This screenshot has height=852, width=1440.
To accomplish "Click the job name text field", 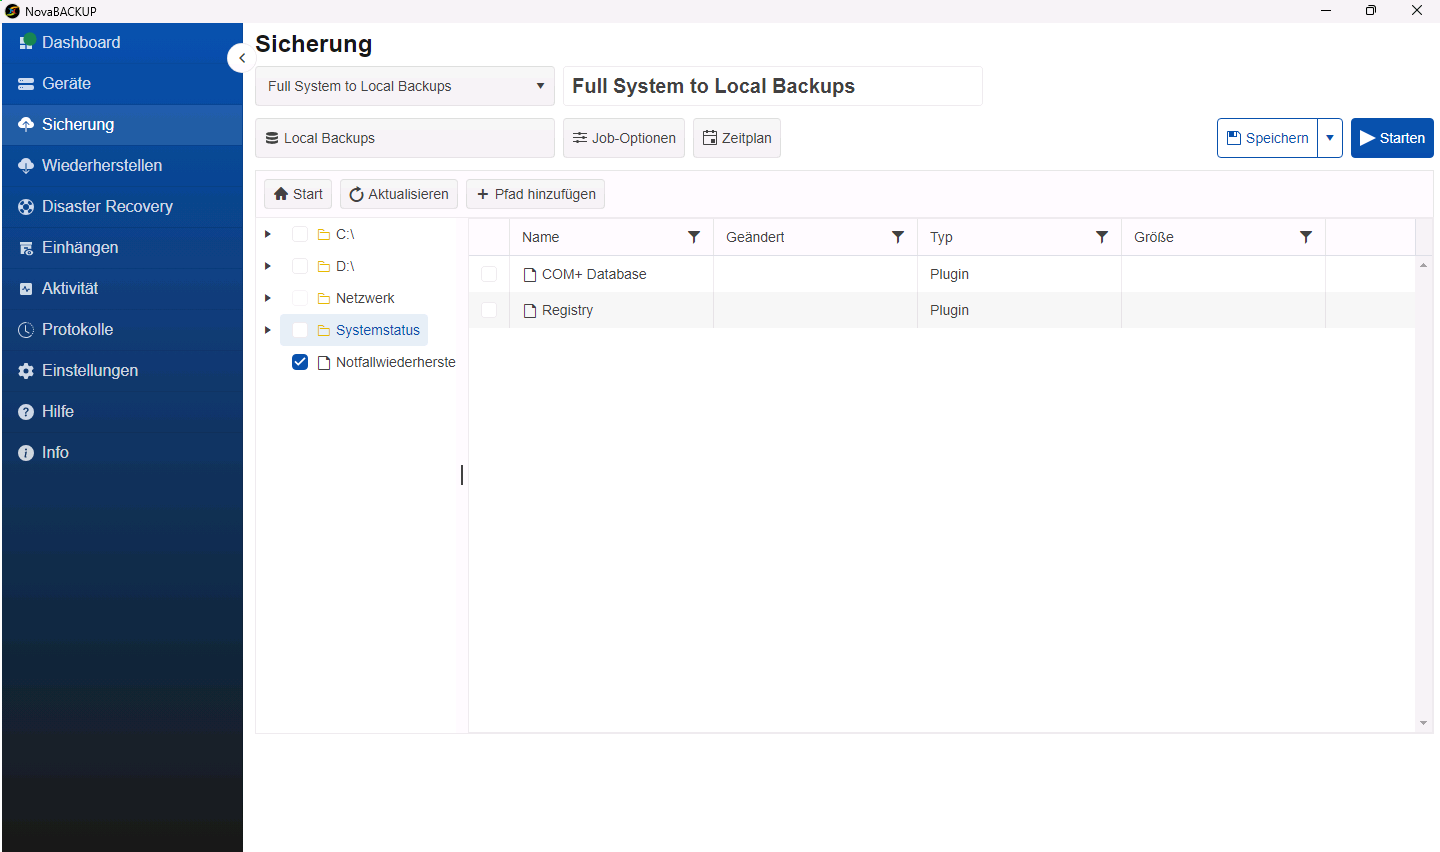I will click(x=773, y=86).
